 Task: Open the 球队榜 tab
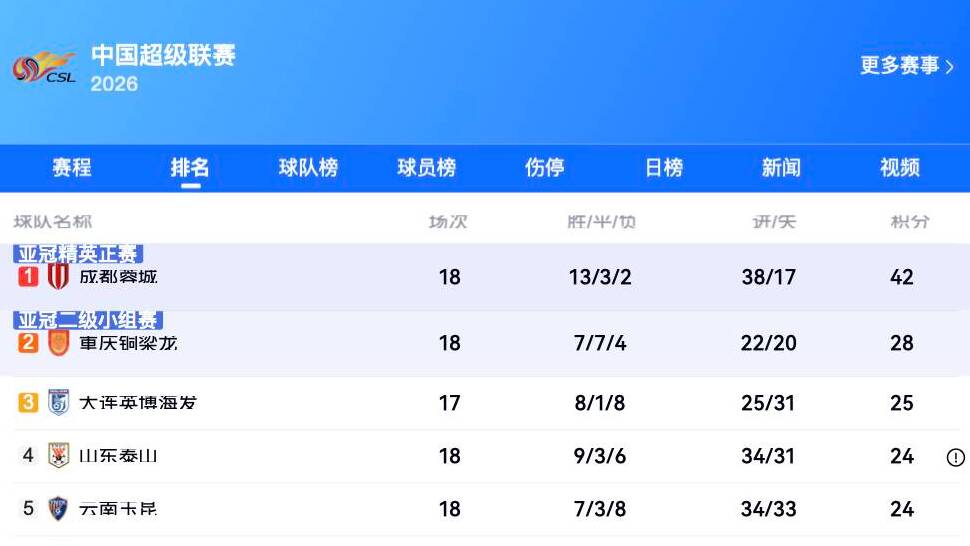coord(308,168)
